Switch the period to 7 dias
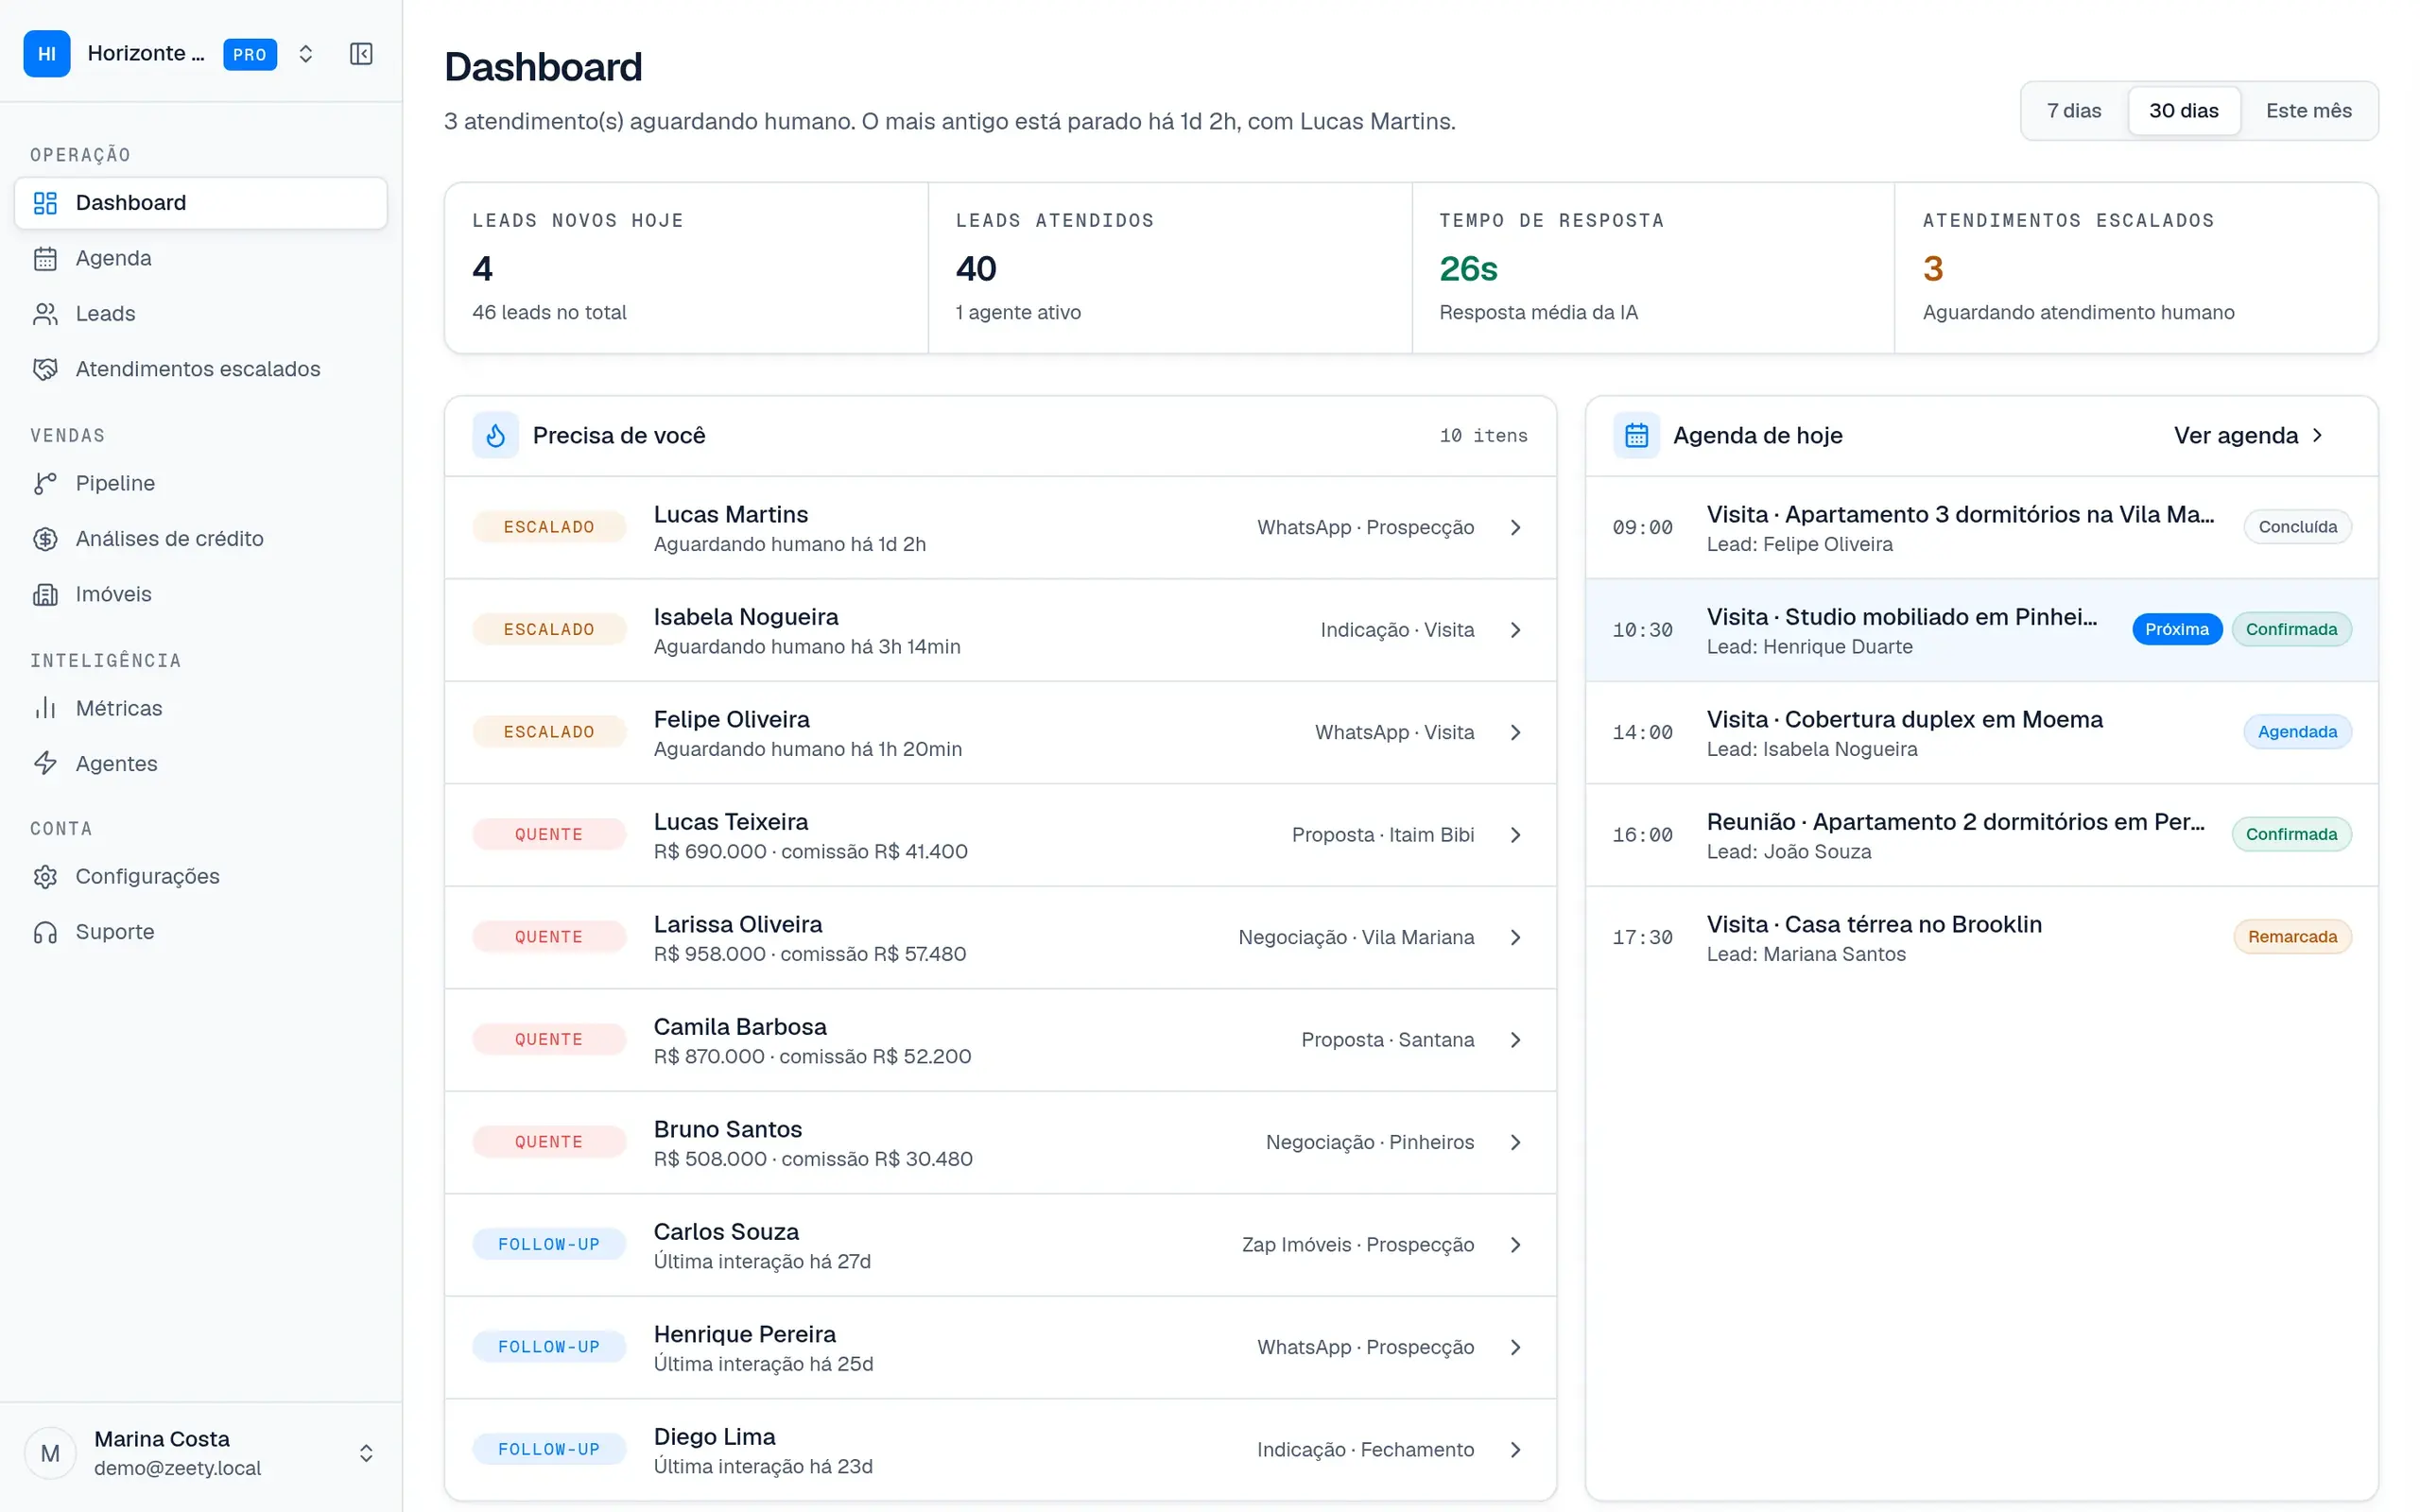 (x=2073, y=111)
